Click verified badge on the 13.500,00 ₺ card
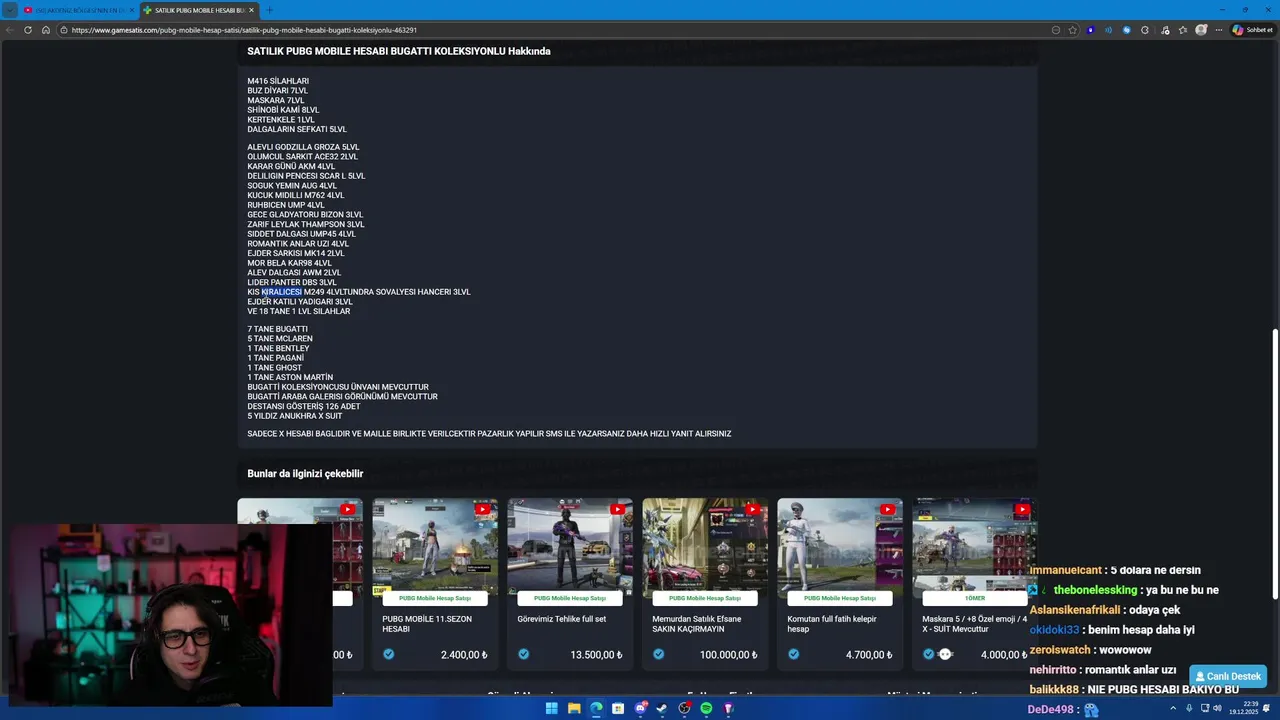This screenshot has width=1280, height=720. pos(523,654)
